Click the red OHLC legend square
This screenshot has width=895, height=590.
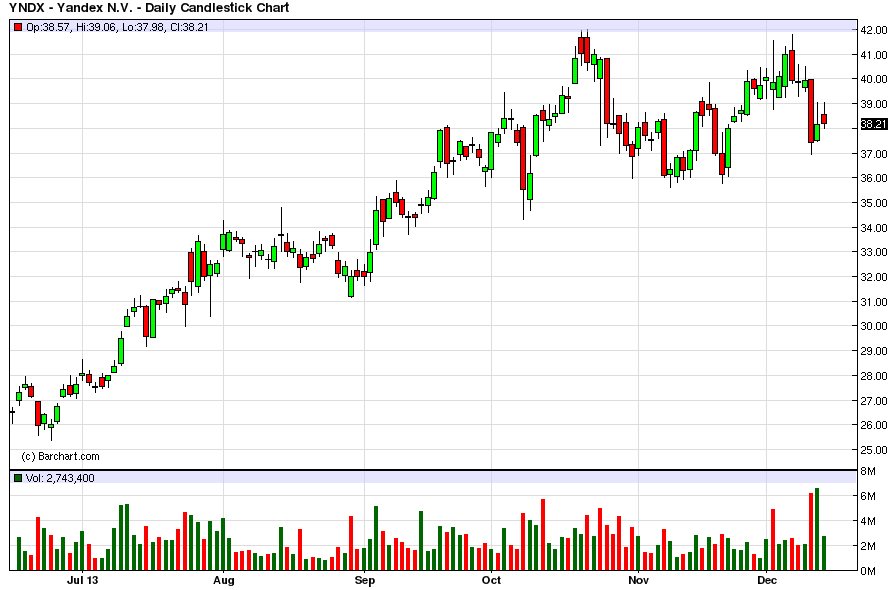[18, 27]
